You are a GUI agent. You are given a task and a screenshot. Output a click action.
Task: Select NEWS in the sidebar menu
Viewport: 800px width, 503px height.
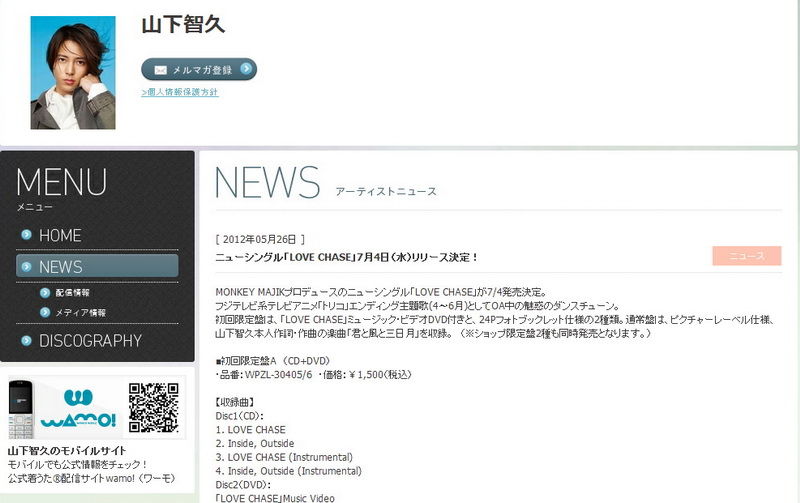[x=97, y=266]
